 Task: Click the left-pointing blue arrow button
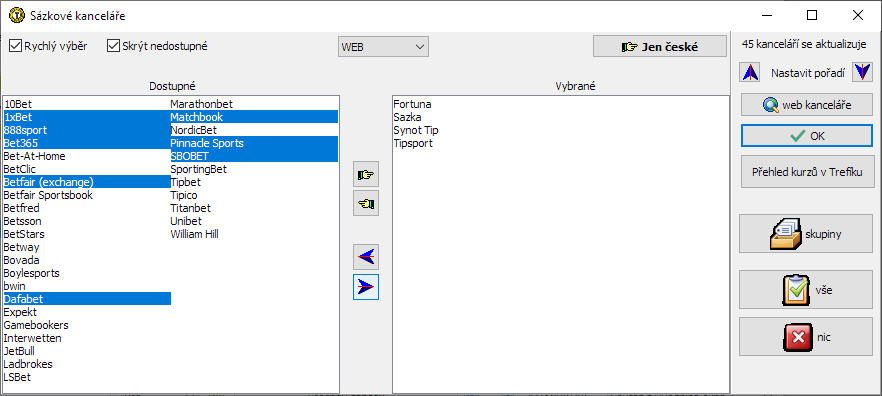[366, 258]
